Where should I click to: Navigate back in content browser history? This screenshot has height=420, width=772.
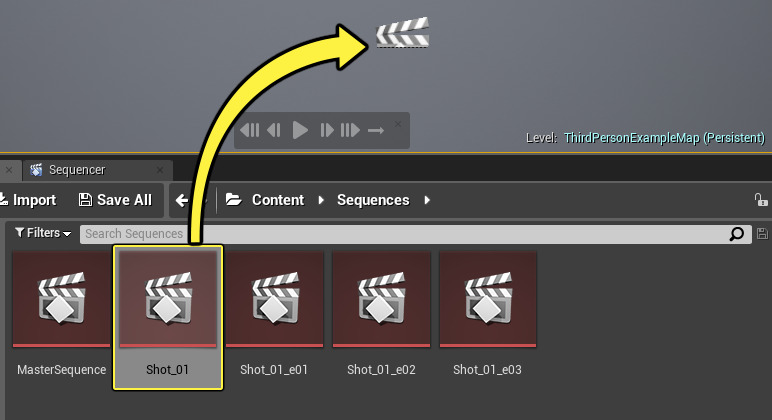(182, 200)
